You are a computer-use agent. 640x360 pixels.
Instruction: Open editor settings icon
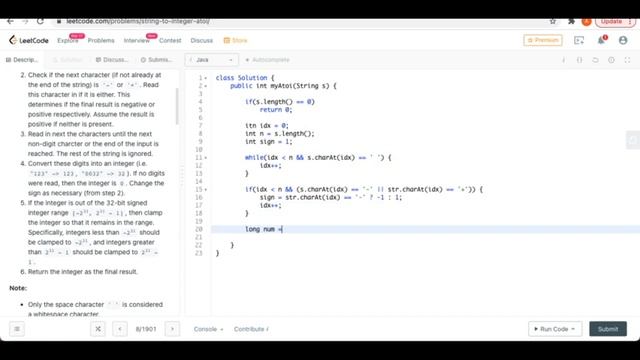(611, 60)
